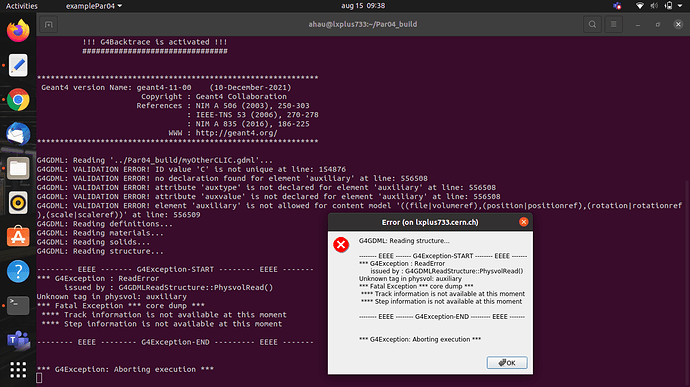Open Firefox from the dock

pos(18,31)
